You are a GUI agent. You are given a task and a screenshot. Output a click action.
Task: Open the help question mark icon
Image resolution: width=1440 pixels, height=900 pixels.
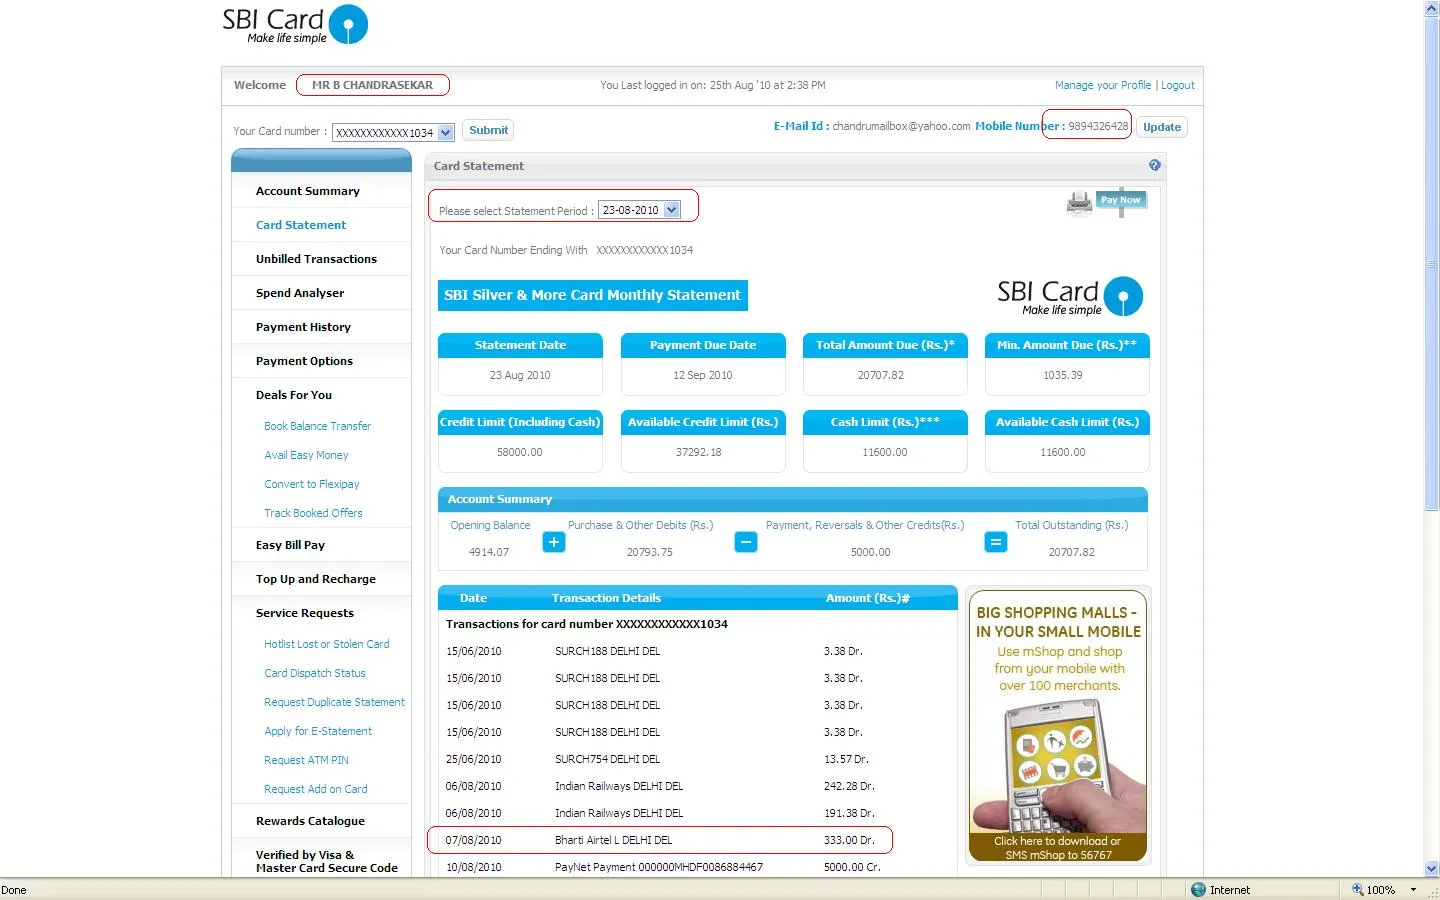tap(1154, 166)
